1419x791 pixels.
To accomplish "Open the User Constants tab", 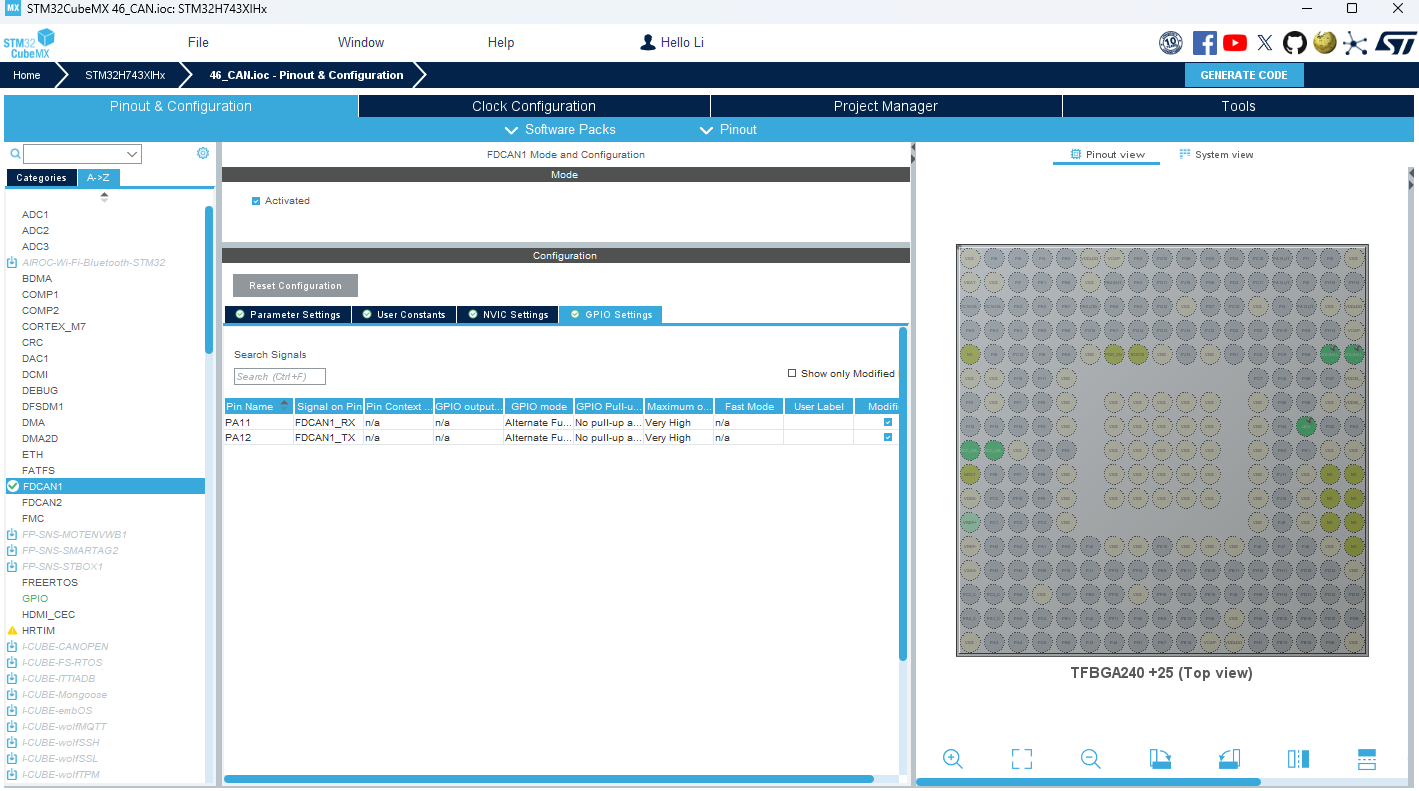I will coord(403,314).
